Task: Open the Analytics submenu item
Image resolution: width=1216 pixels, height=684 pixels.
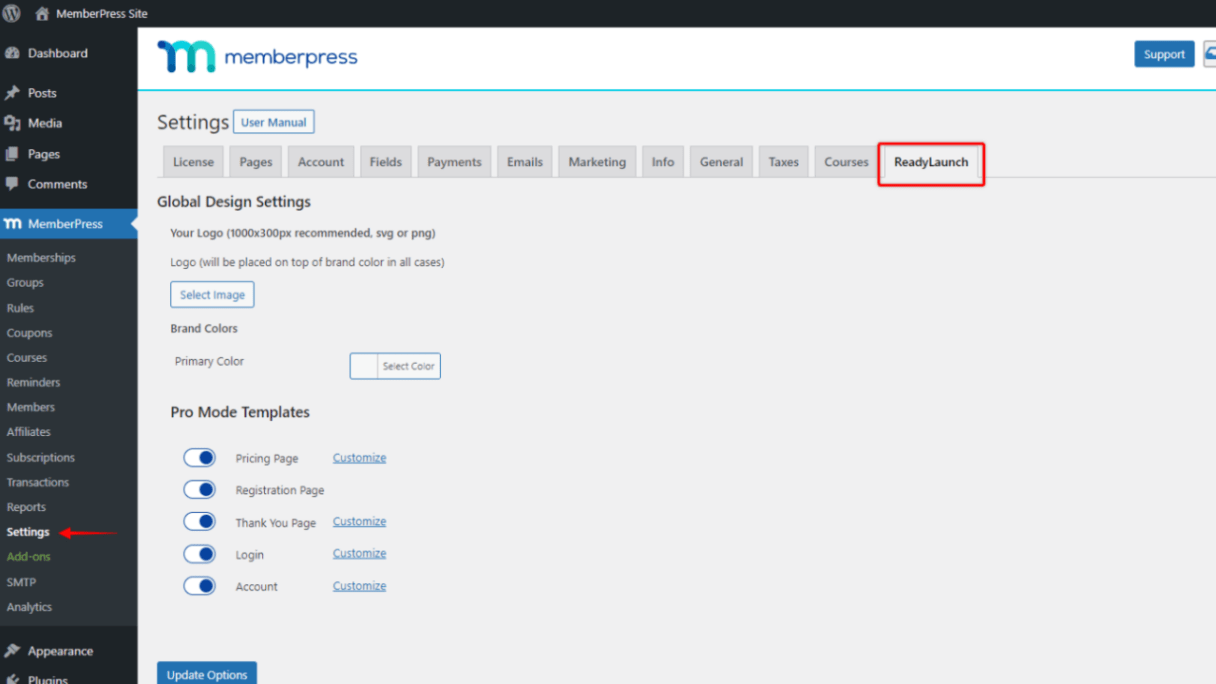Action: [29, 607]
